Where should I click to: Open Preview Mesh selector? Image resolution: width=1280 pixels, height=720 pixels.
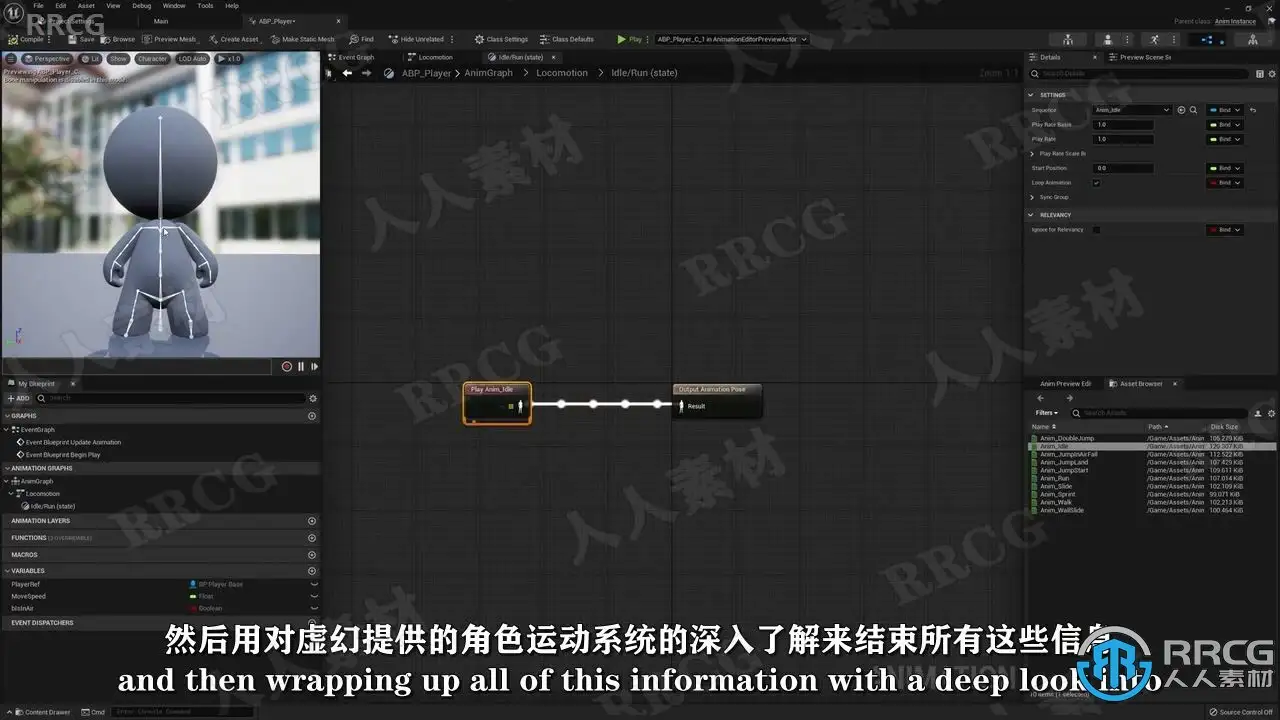tap(170, 39)
